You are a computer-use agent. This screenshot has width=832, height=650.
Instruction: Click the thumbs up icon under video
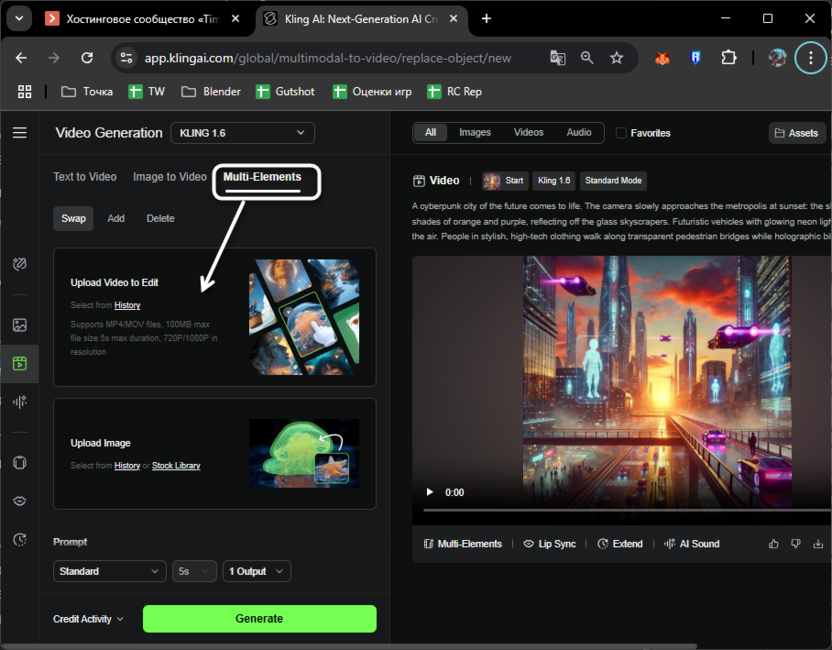773,544
